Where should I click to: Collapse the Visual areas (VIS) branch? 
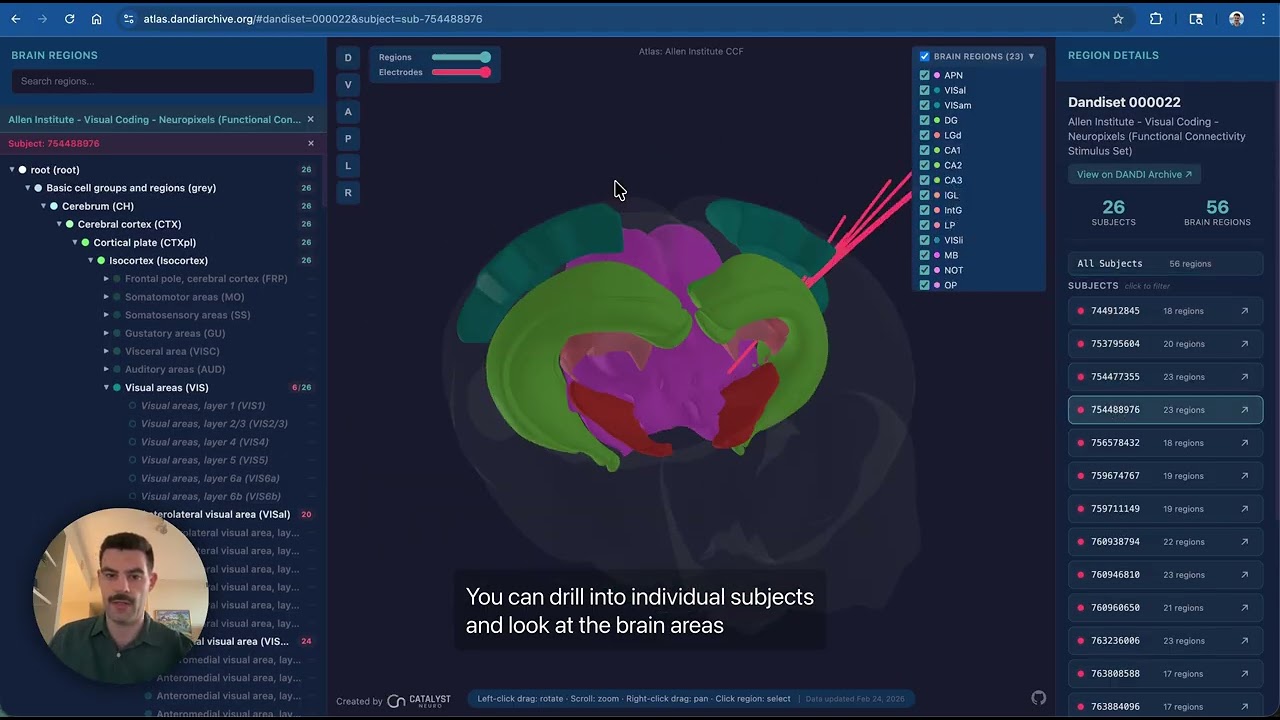(106, 387)
